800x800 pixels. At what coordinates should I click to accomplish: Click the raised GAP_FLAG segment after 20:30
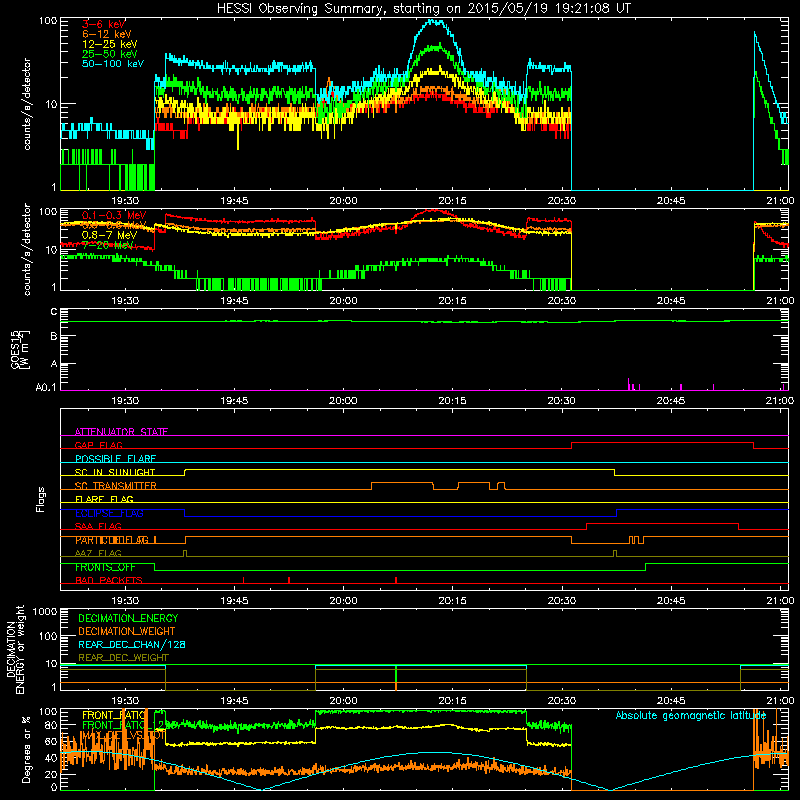tap(663, 443)
